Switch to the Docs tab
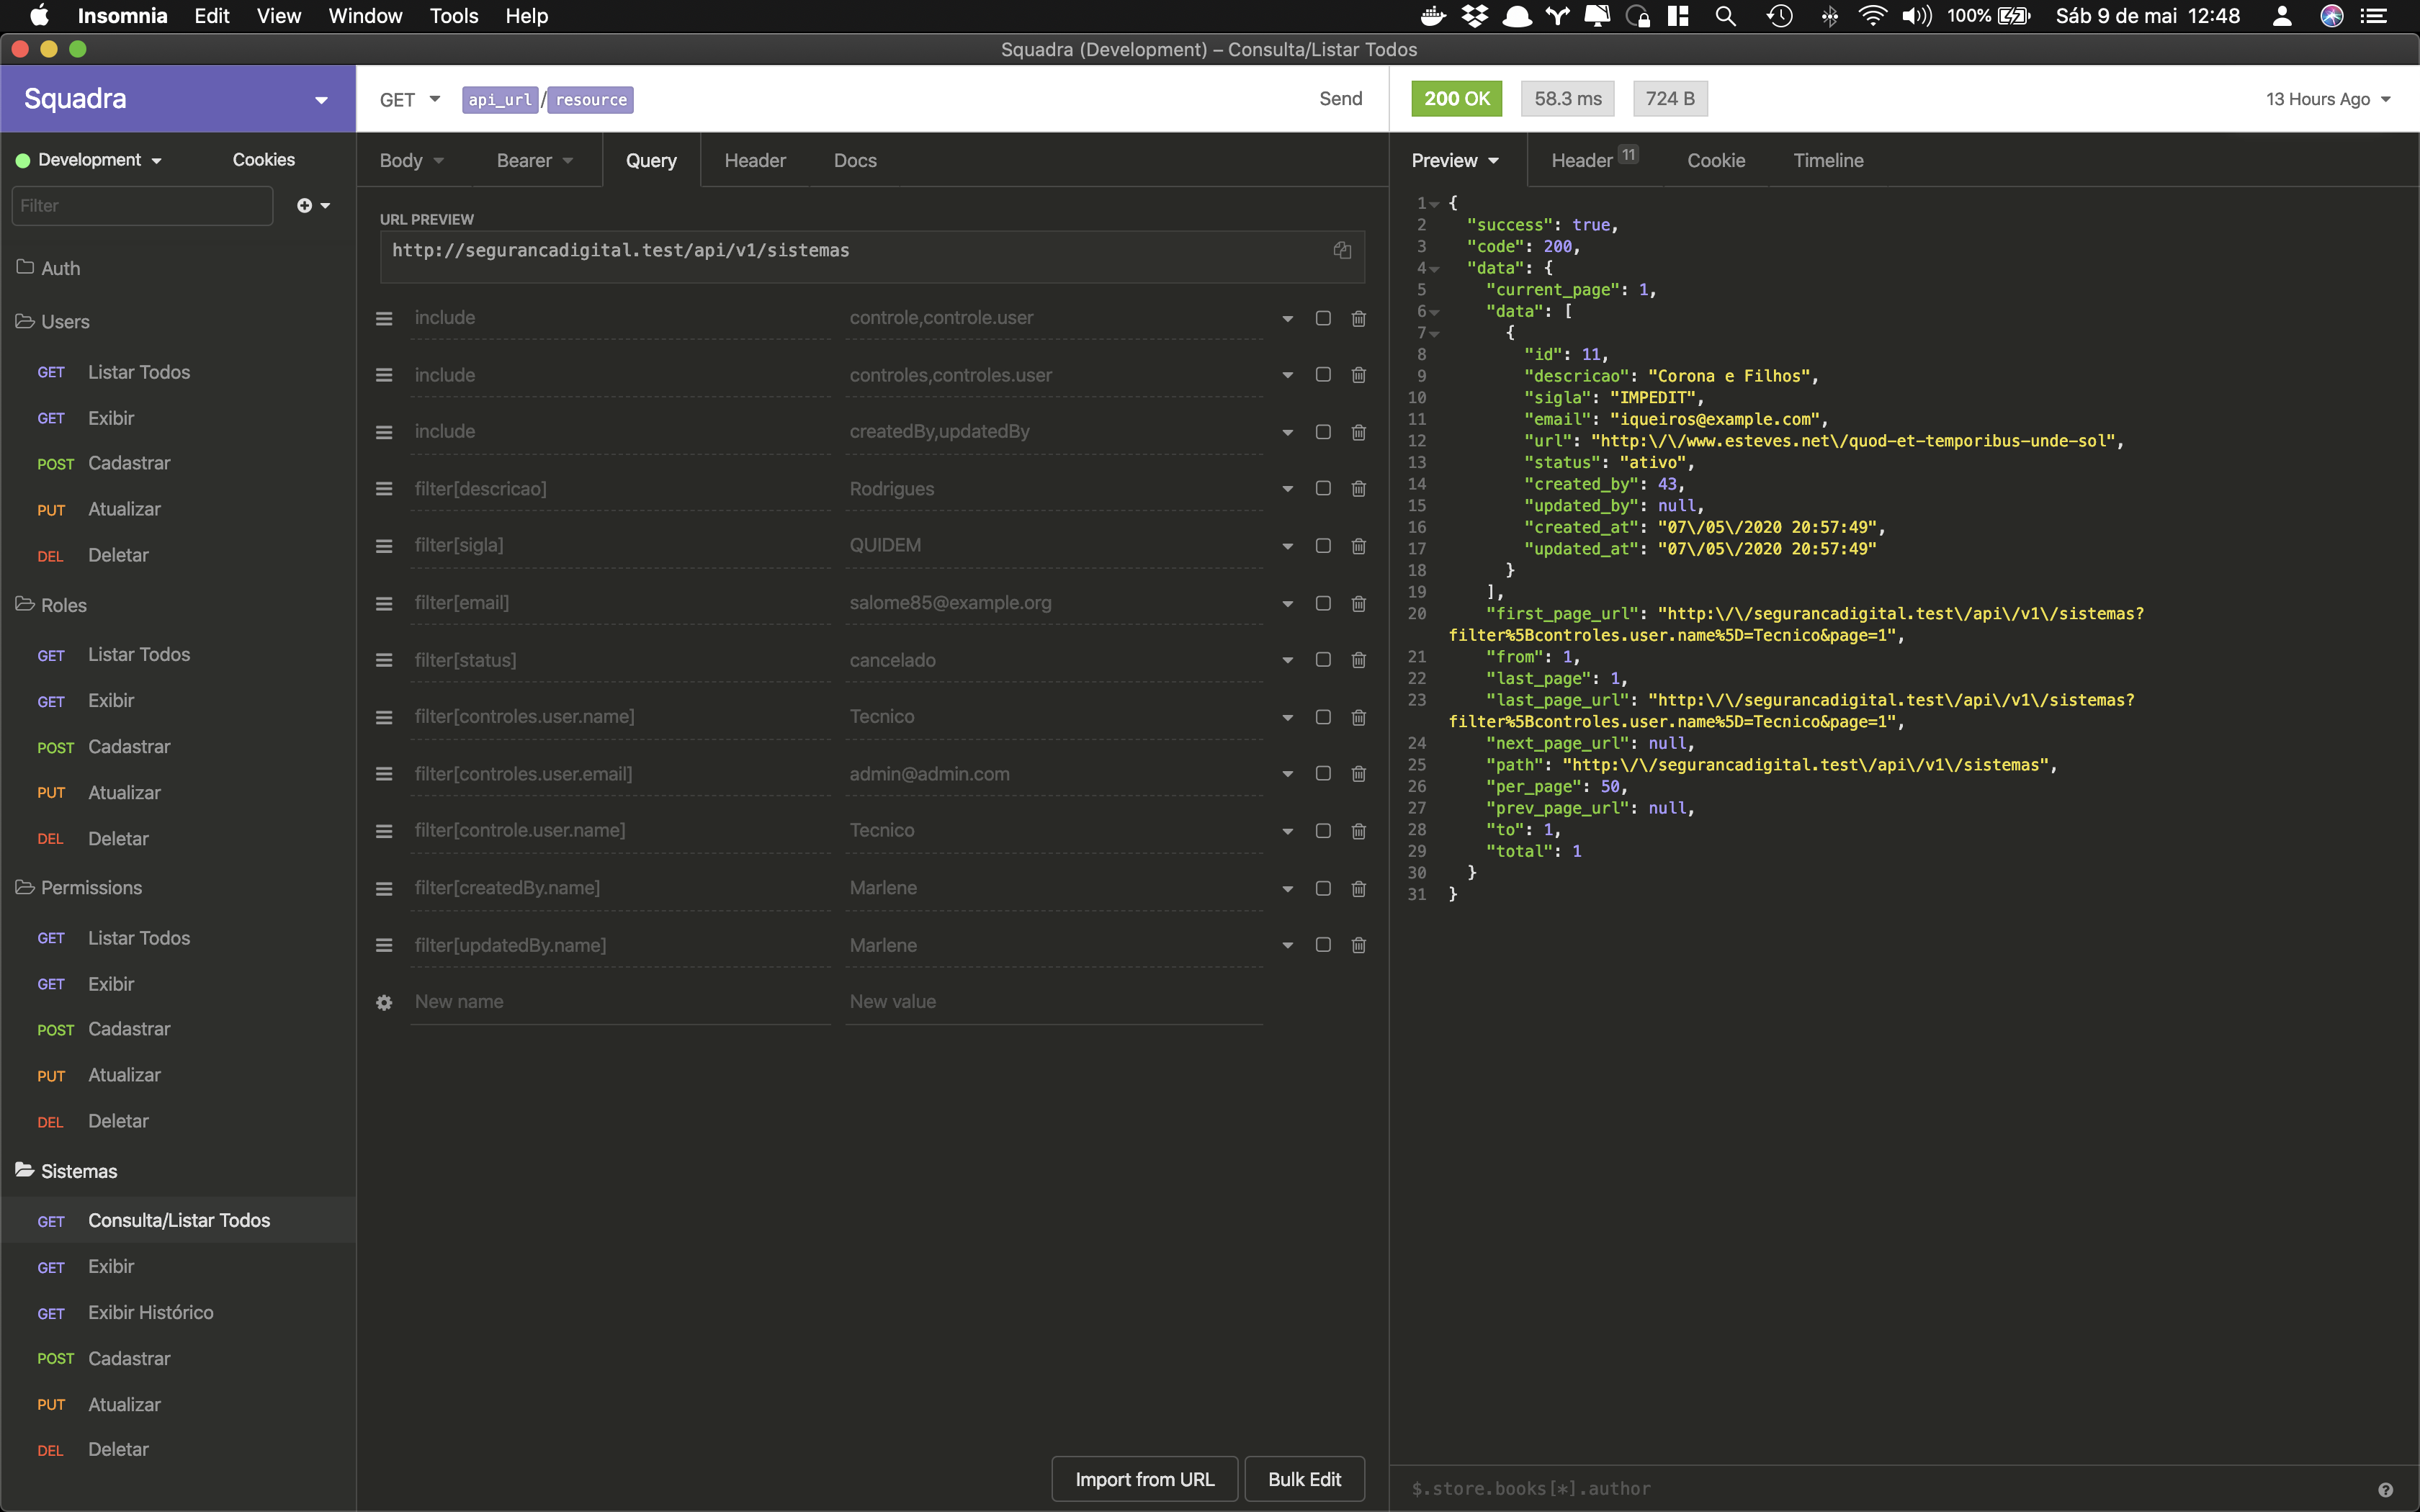 point(855,160)
